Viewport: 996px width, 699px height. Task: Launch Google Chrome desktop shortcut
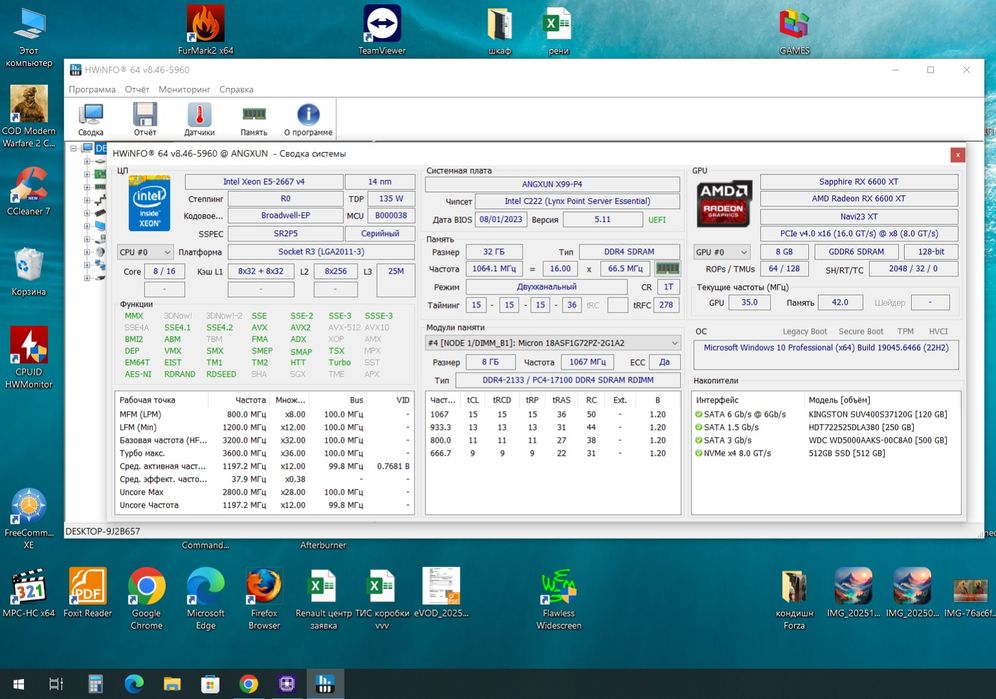tap(146, 599)
